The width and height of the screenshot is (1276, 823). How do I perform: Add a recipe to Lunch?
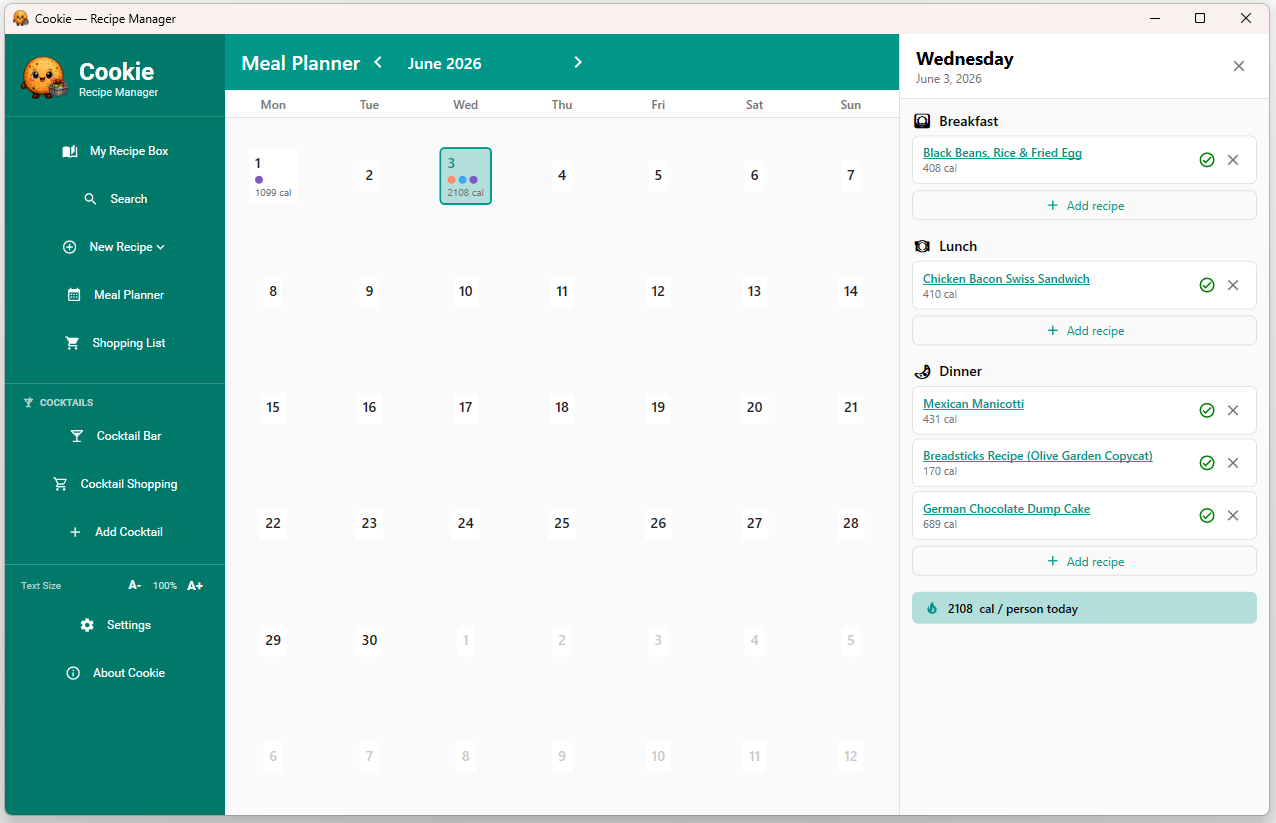click(x=1084, y=330)
